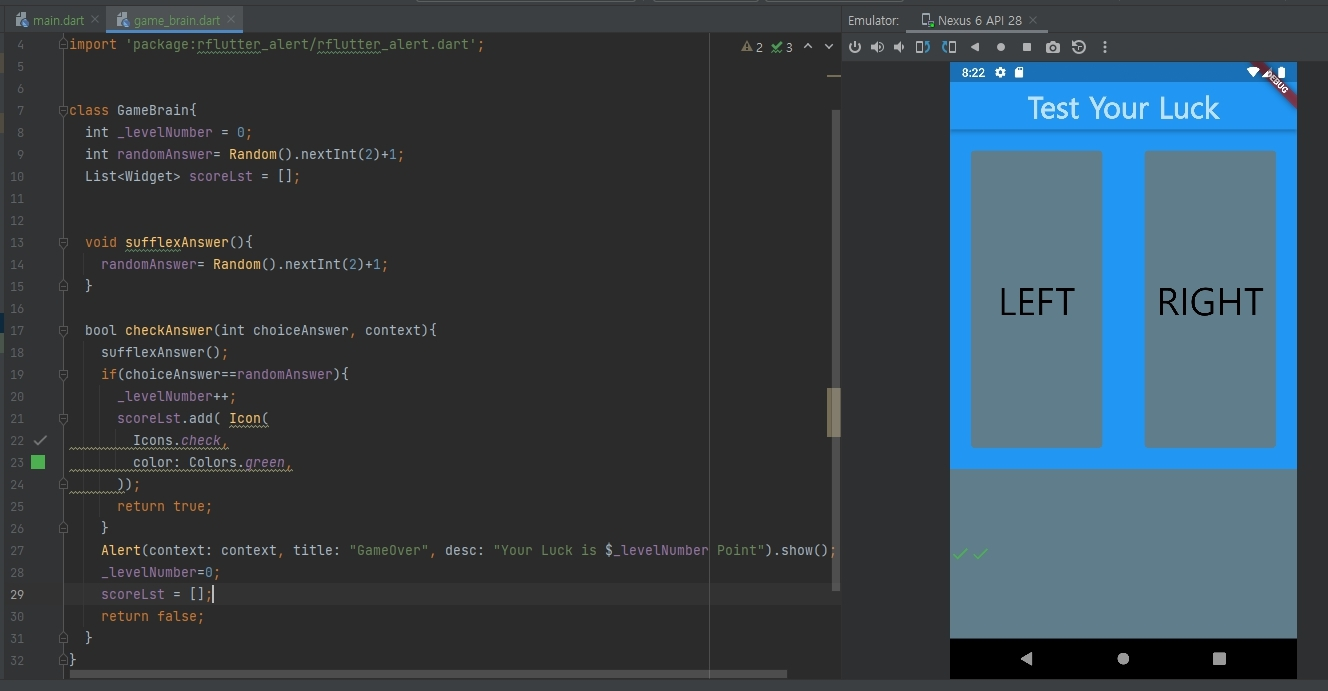Click the editor horizontal scrollbar
Viewport: 1328px width, 691px height.
point(428,674)
